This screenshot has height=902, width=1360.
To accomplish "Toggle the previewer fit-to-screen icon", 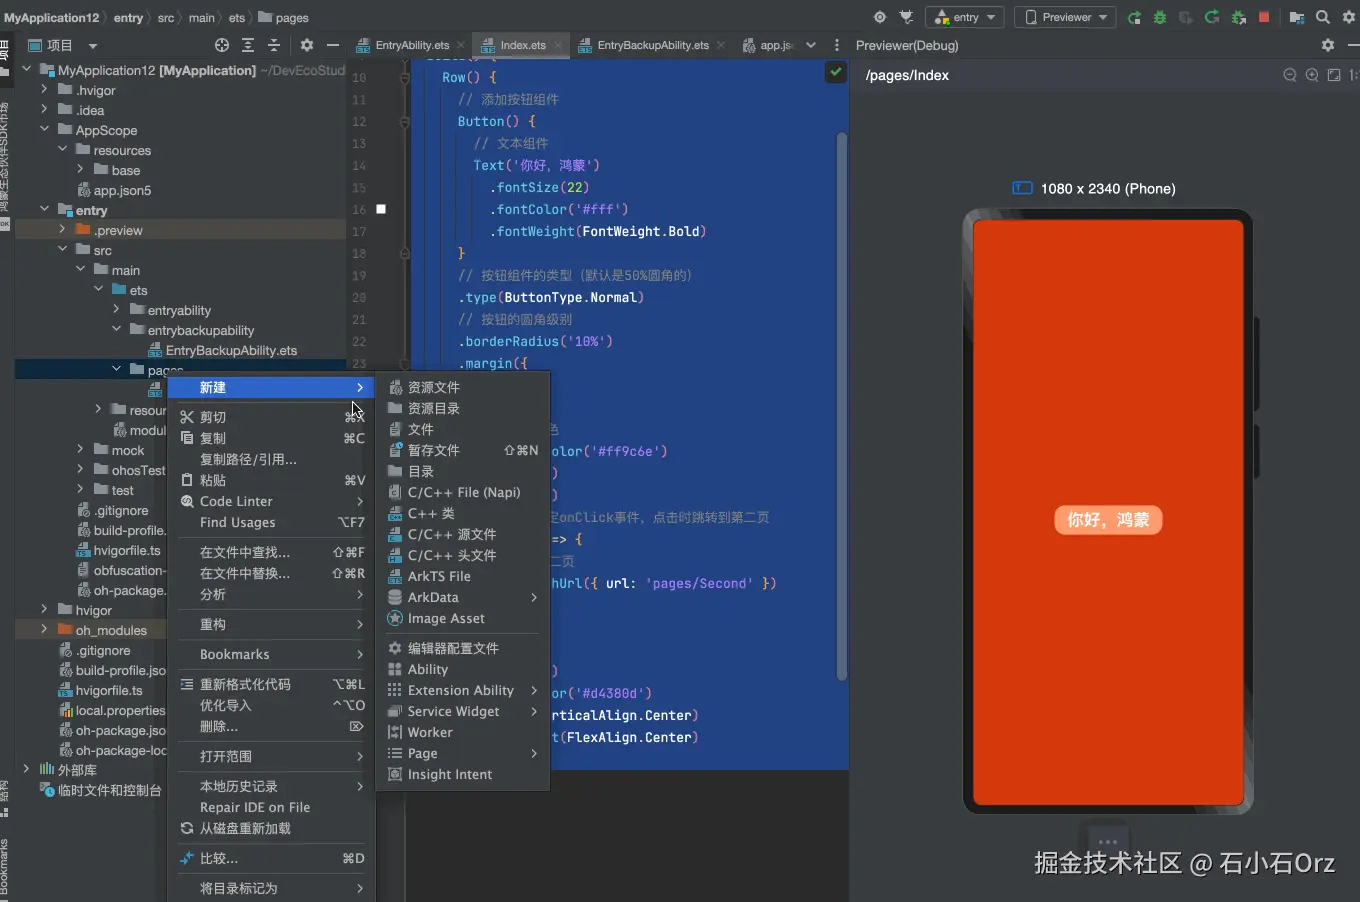I will click(1334, 75).
